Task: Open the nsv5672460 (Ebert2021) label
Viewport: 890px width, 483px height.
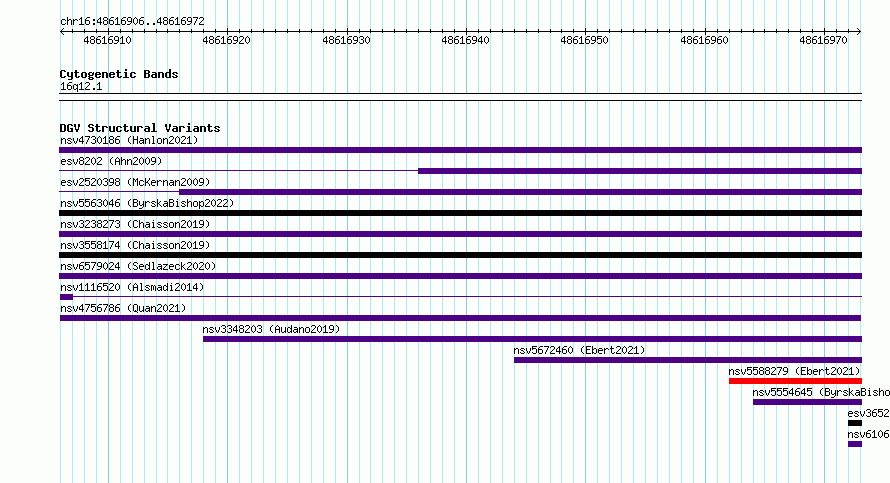Action: click(580, 350)
